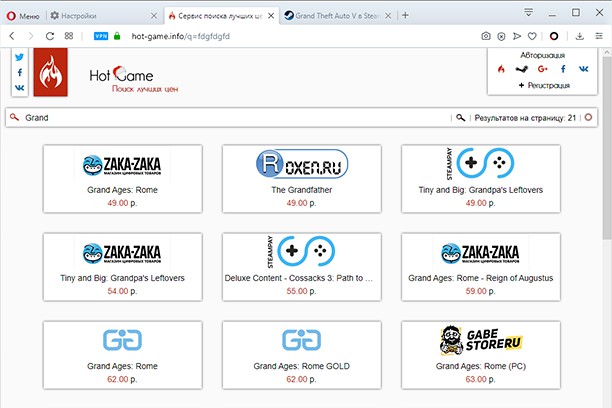Open the downloads panel icon

pos(580,36)
